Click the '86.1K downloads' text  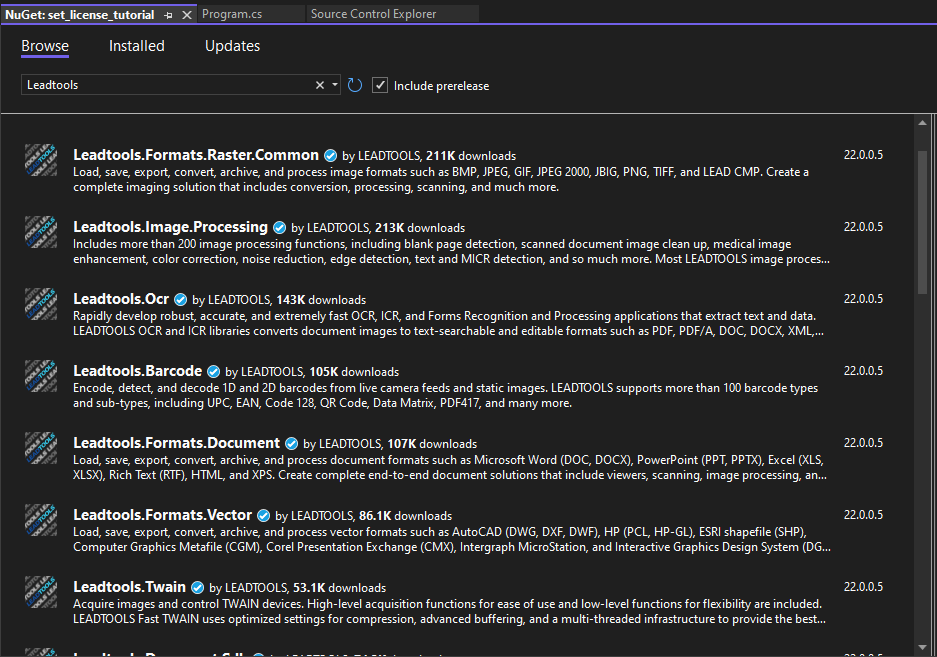tap(405, 517)
